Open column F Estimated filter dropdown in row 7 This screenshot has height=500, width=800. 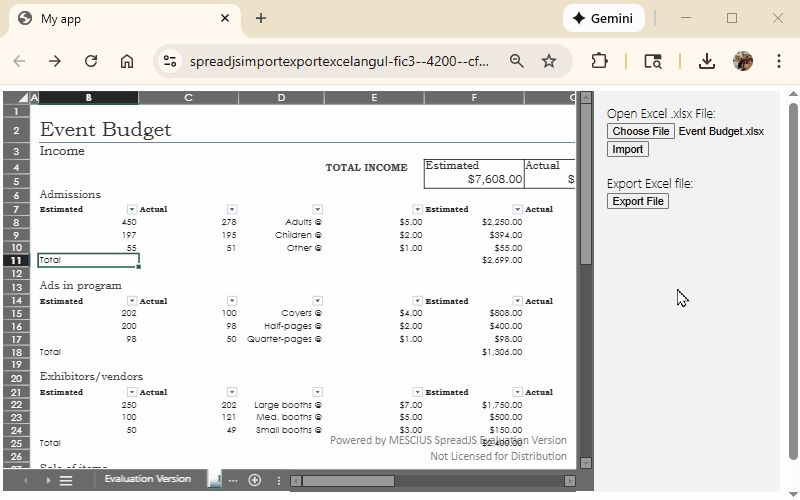point(517,209)
